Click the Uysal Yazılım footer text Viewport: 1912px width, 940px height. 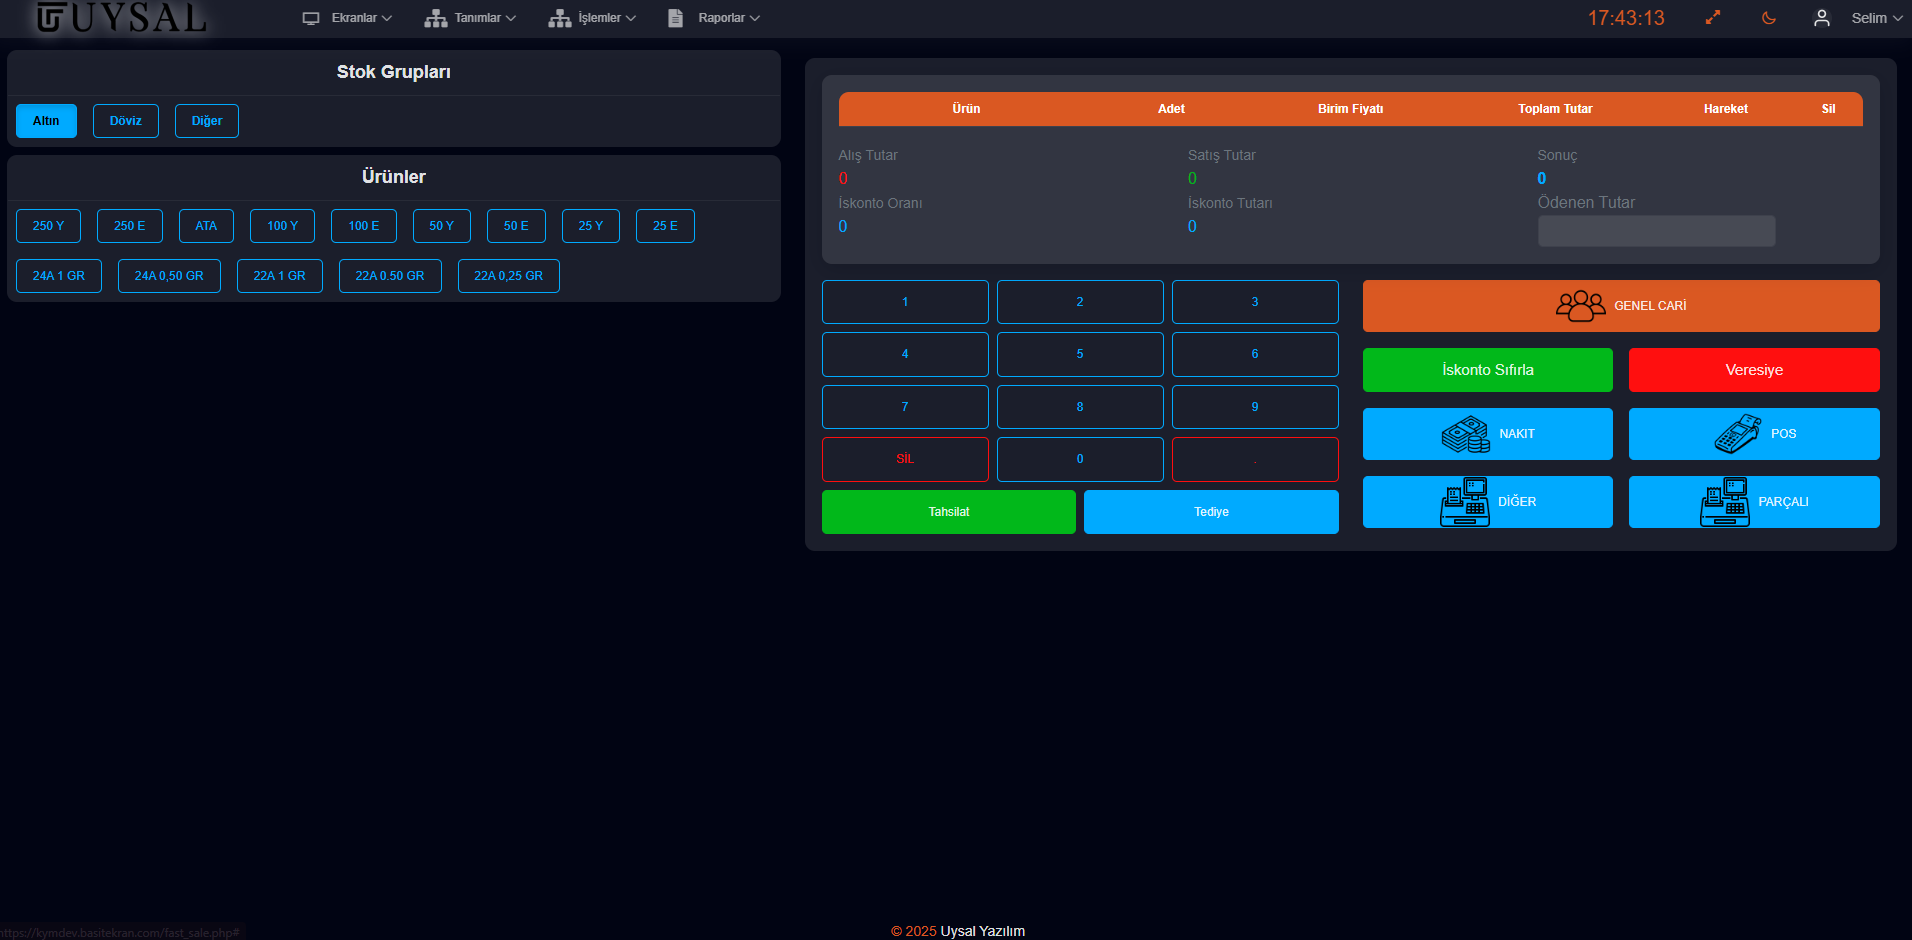[983, 931]
